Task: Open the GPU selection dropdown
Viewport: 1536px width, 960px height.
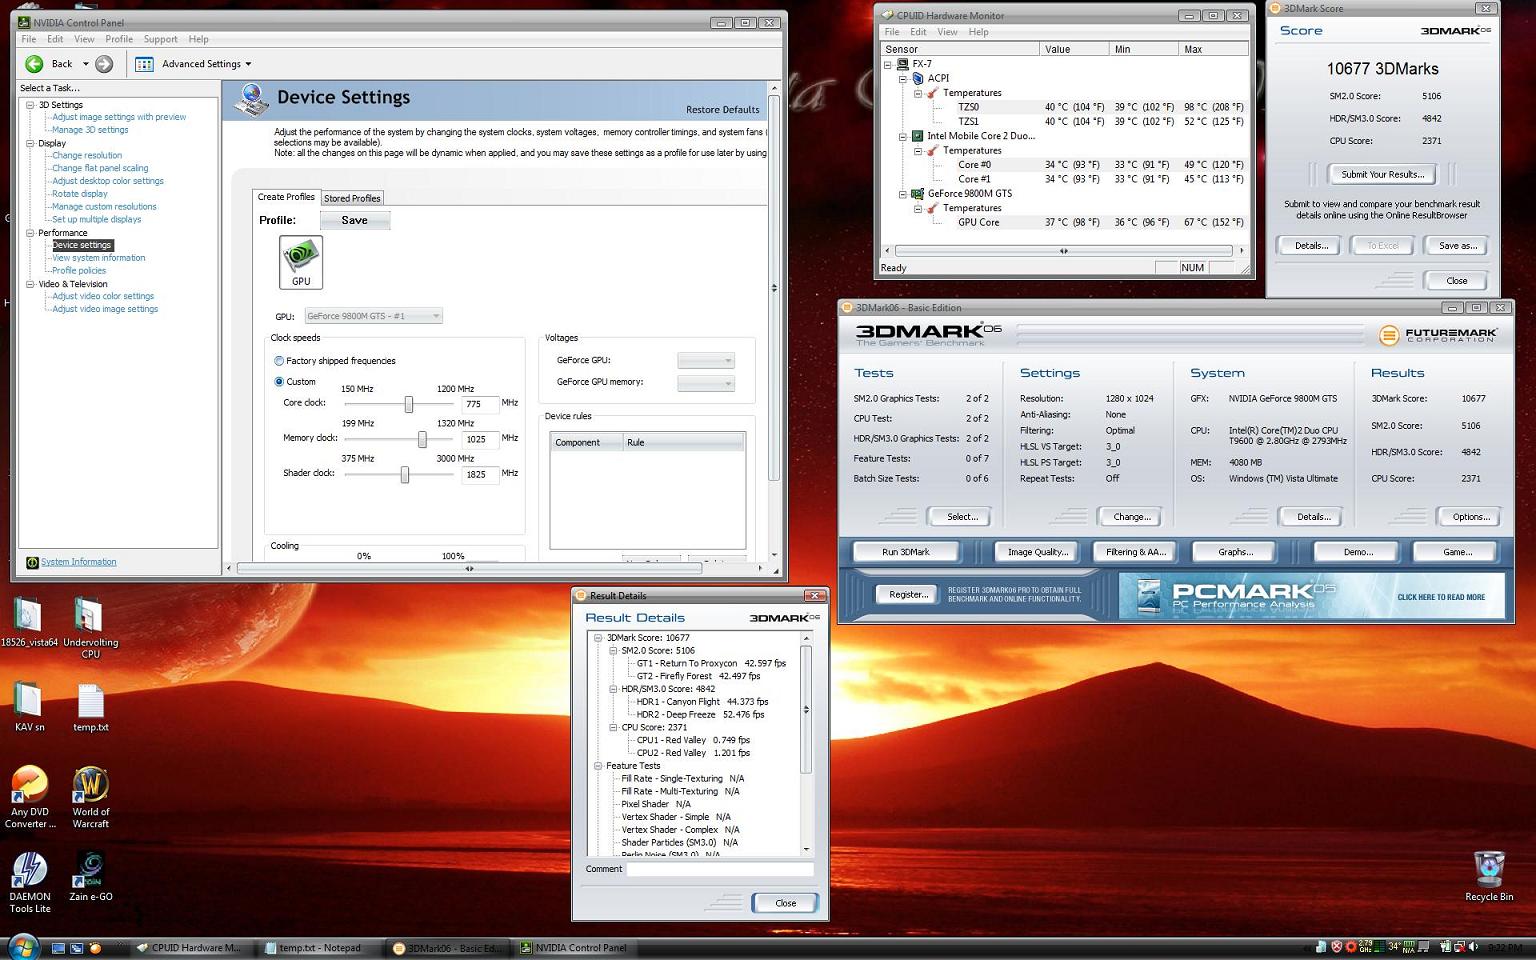Action: coord(373,316)
